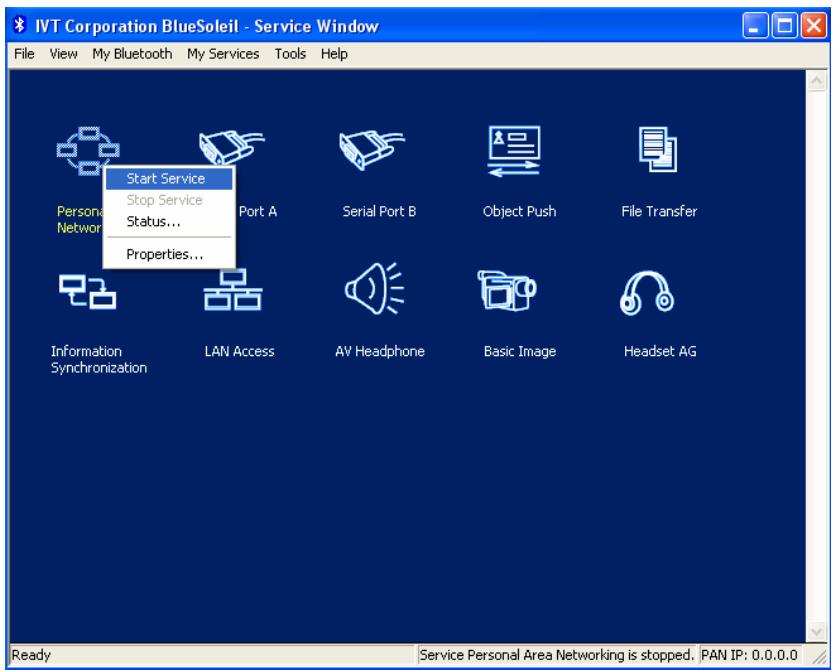
Task: Select the Headset AG headphones icon
Action: 647,293
